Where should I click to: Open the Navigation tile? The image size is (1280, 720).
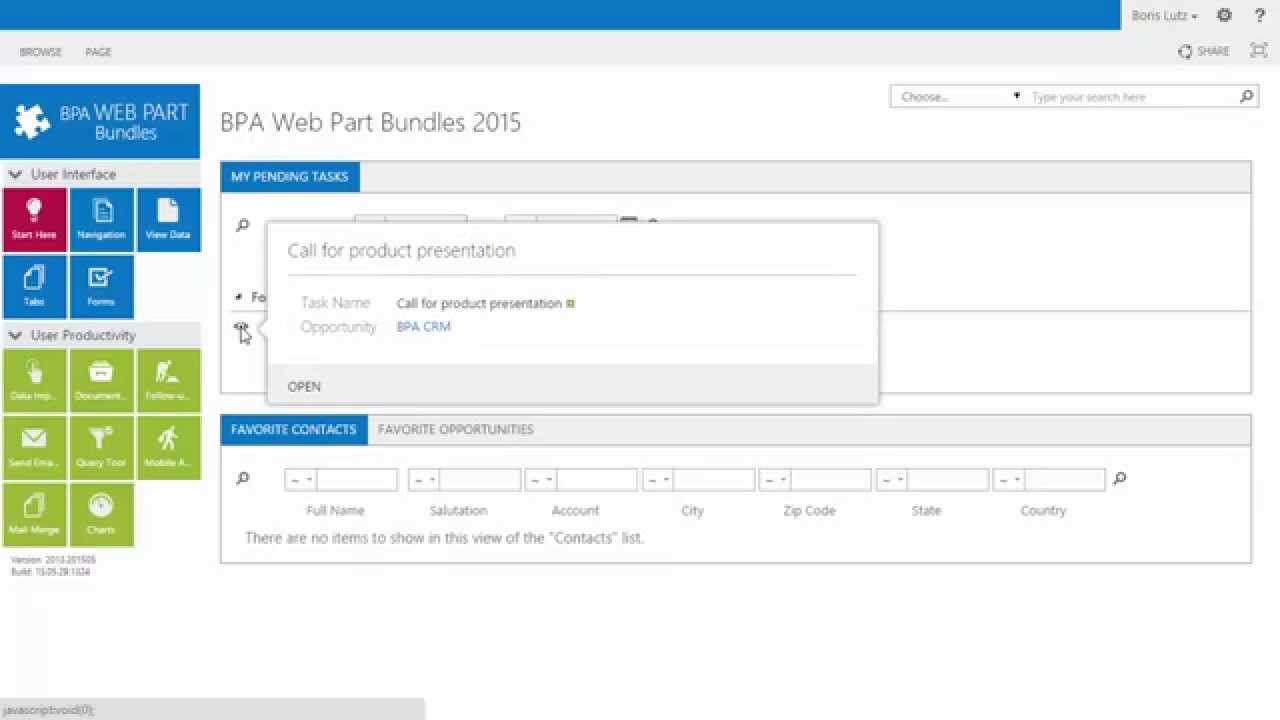[101, 220]
